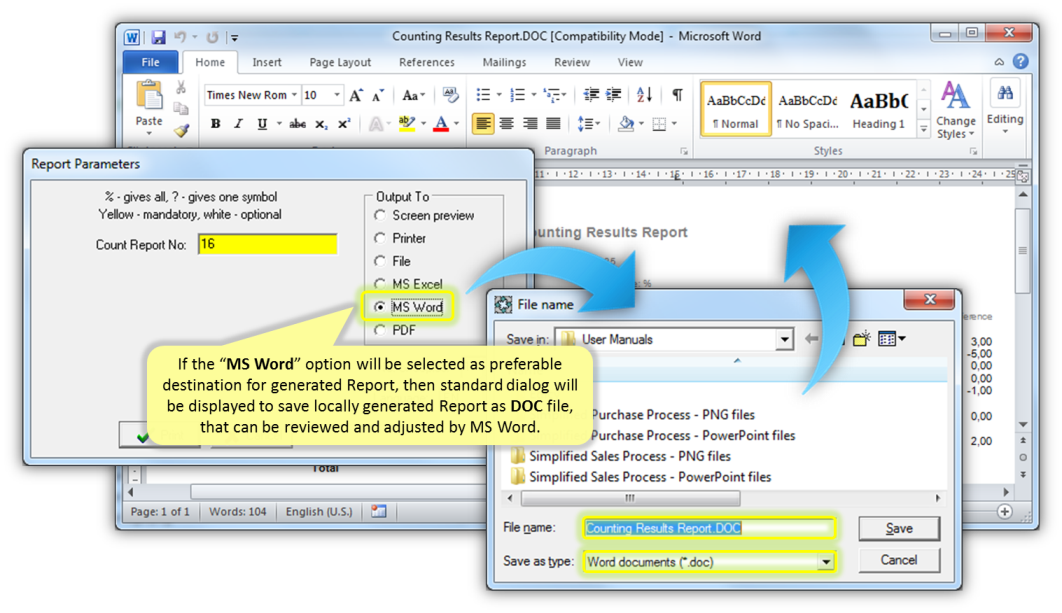Shrink font size with the small A
Viewport: 1062px width, 613px height.
379,96
